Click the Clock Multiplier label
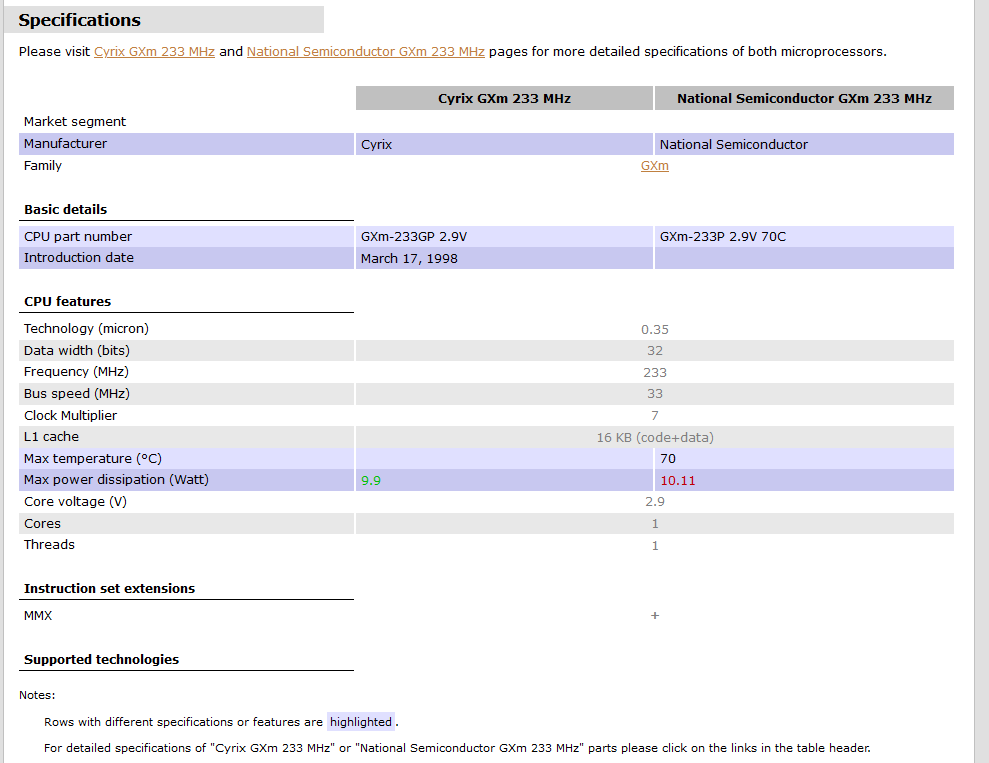This screenshot has height=763, width=989. (71, 416)
